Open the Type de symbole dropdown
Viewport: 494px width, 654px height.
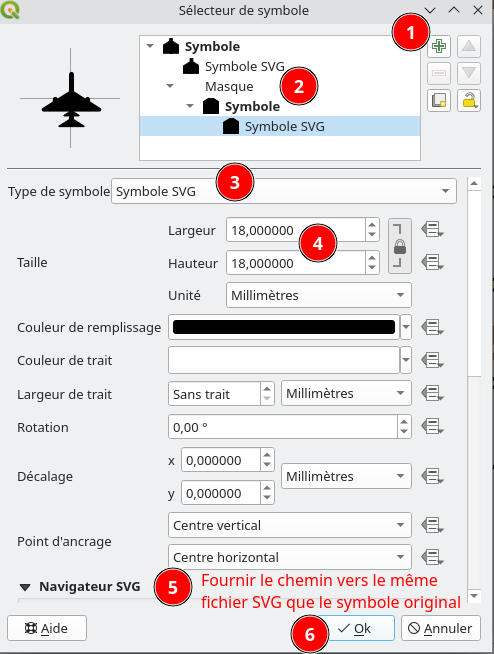(x=284, y=191)
